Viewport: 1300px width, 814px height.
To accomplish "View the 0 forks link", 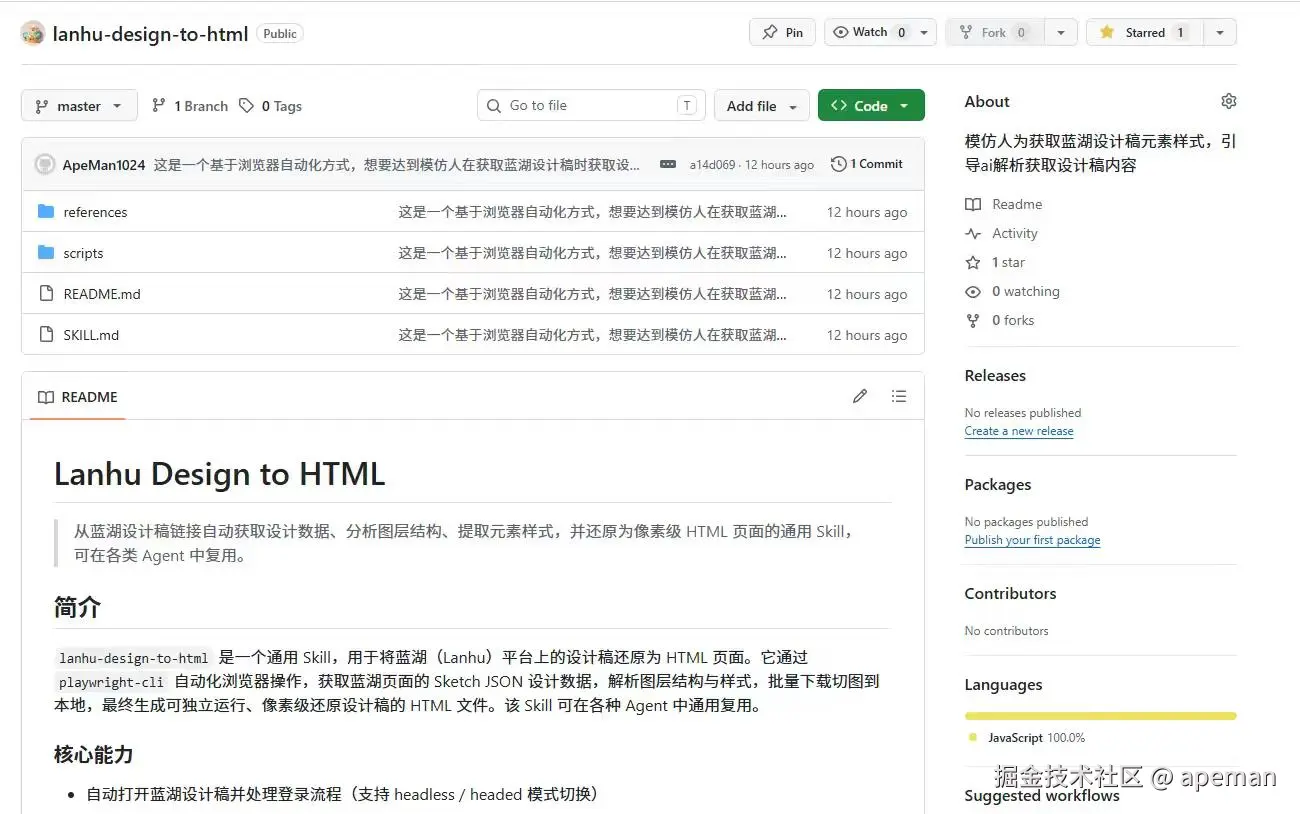I will point(1000,320).
